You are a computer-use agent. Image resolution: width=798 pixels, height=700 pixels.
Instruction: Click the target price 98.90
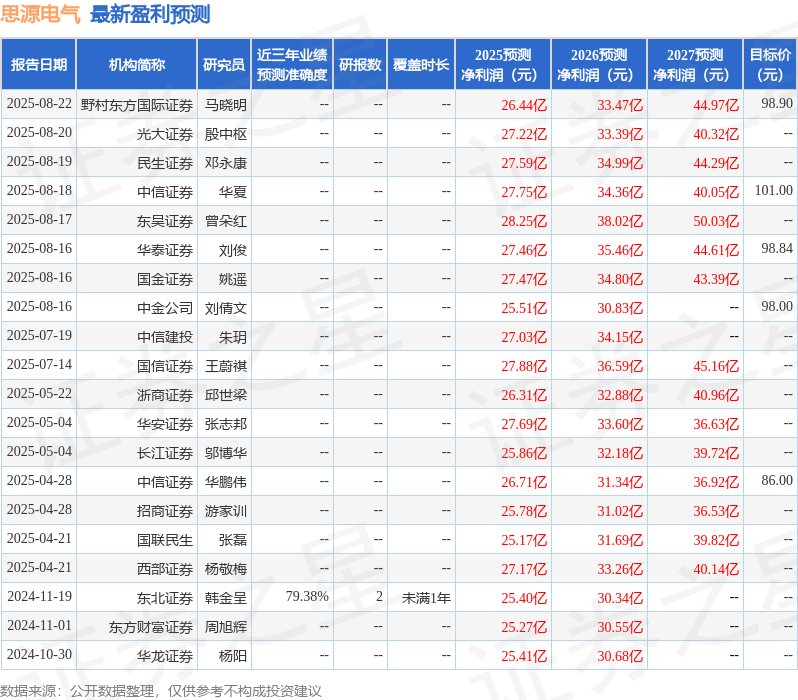(777, 103)
